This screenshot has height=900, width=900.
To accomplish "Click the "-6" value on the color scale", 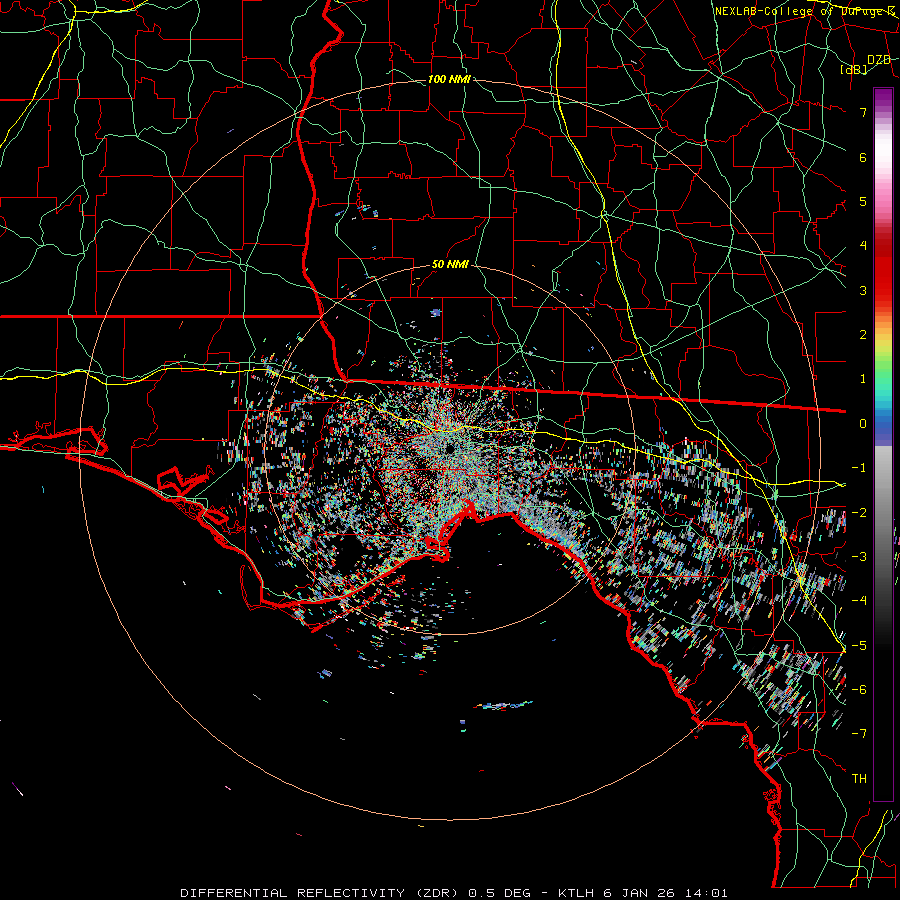I will tap(859, 690).
